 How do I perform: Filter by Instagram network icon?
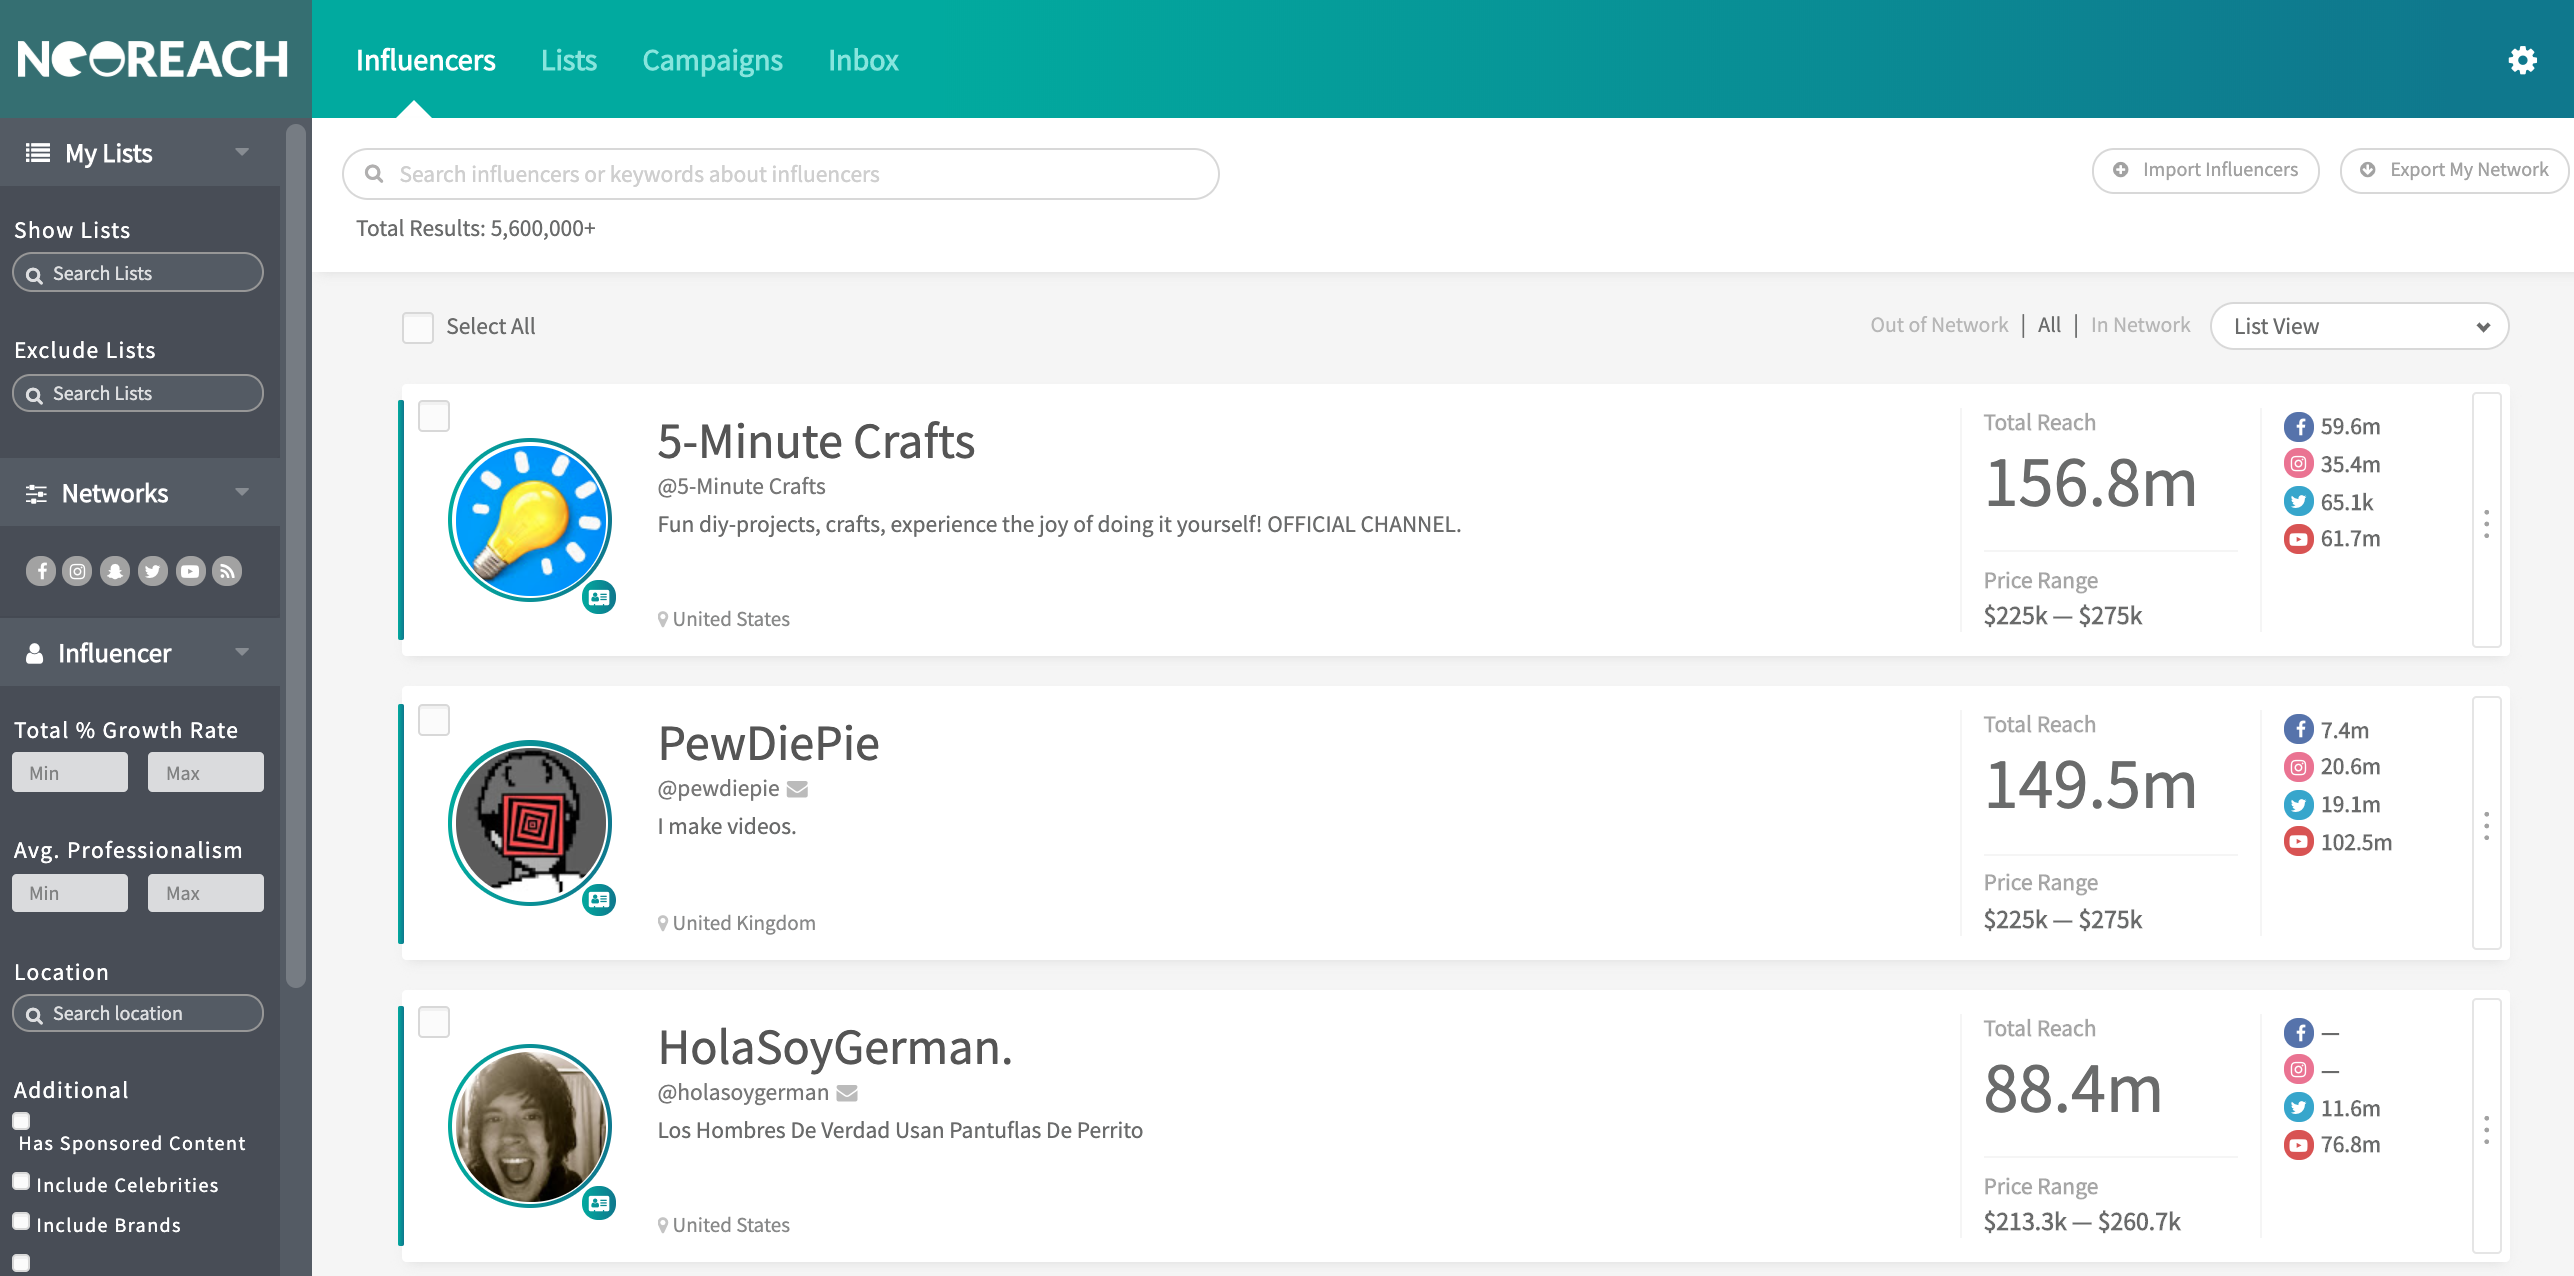tap(77, 571)
